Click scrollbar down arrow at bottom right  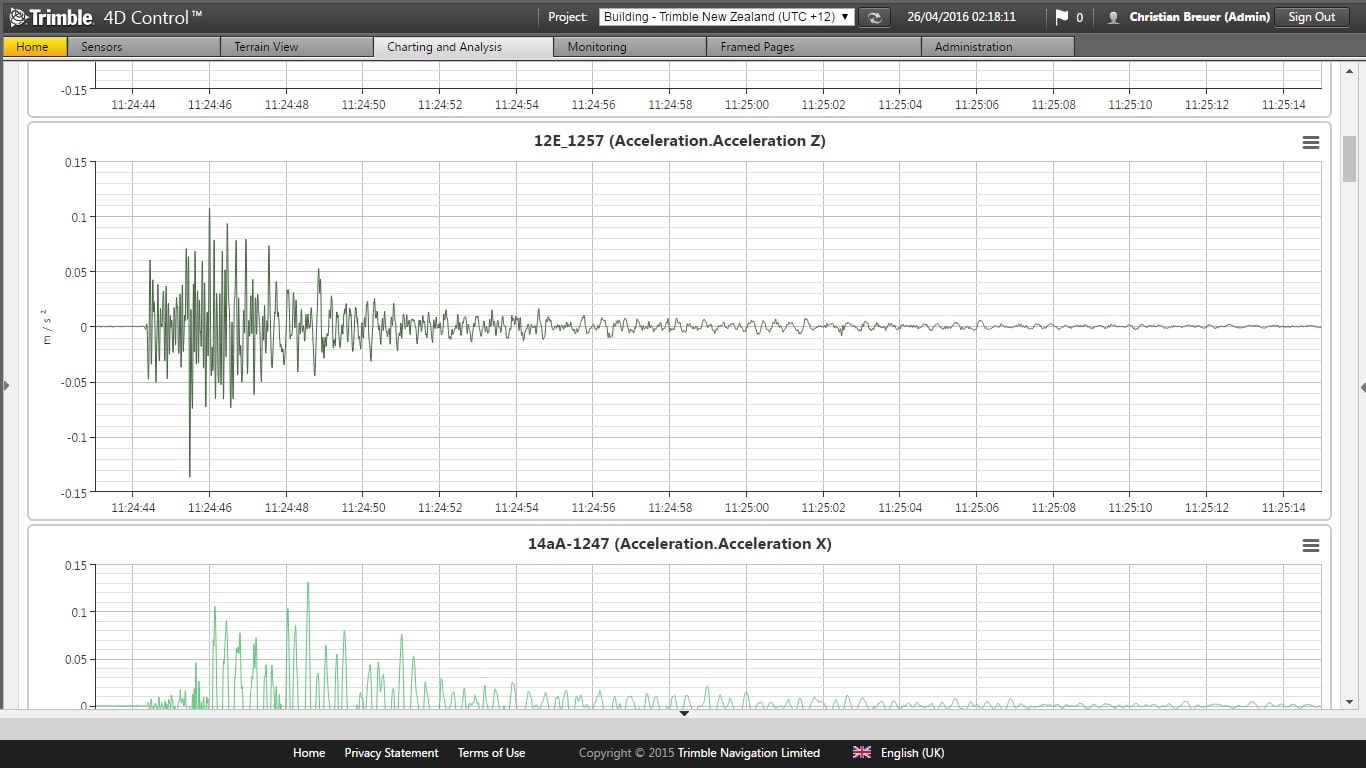pyautogui.click(x=1349, y=702)
